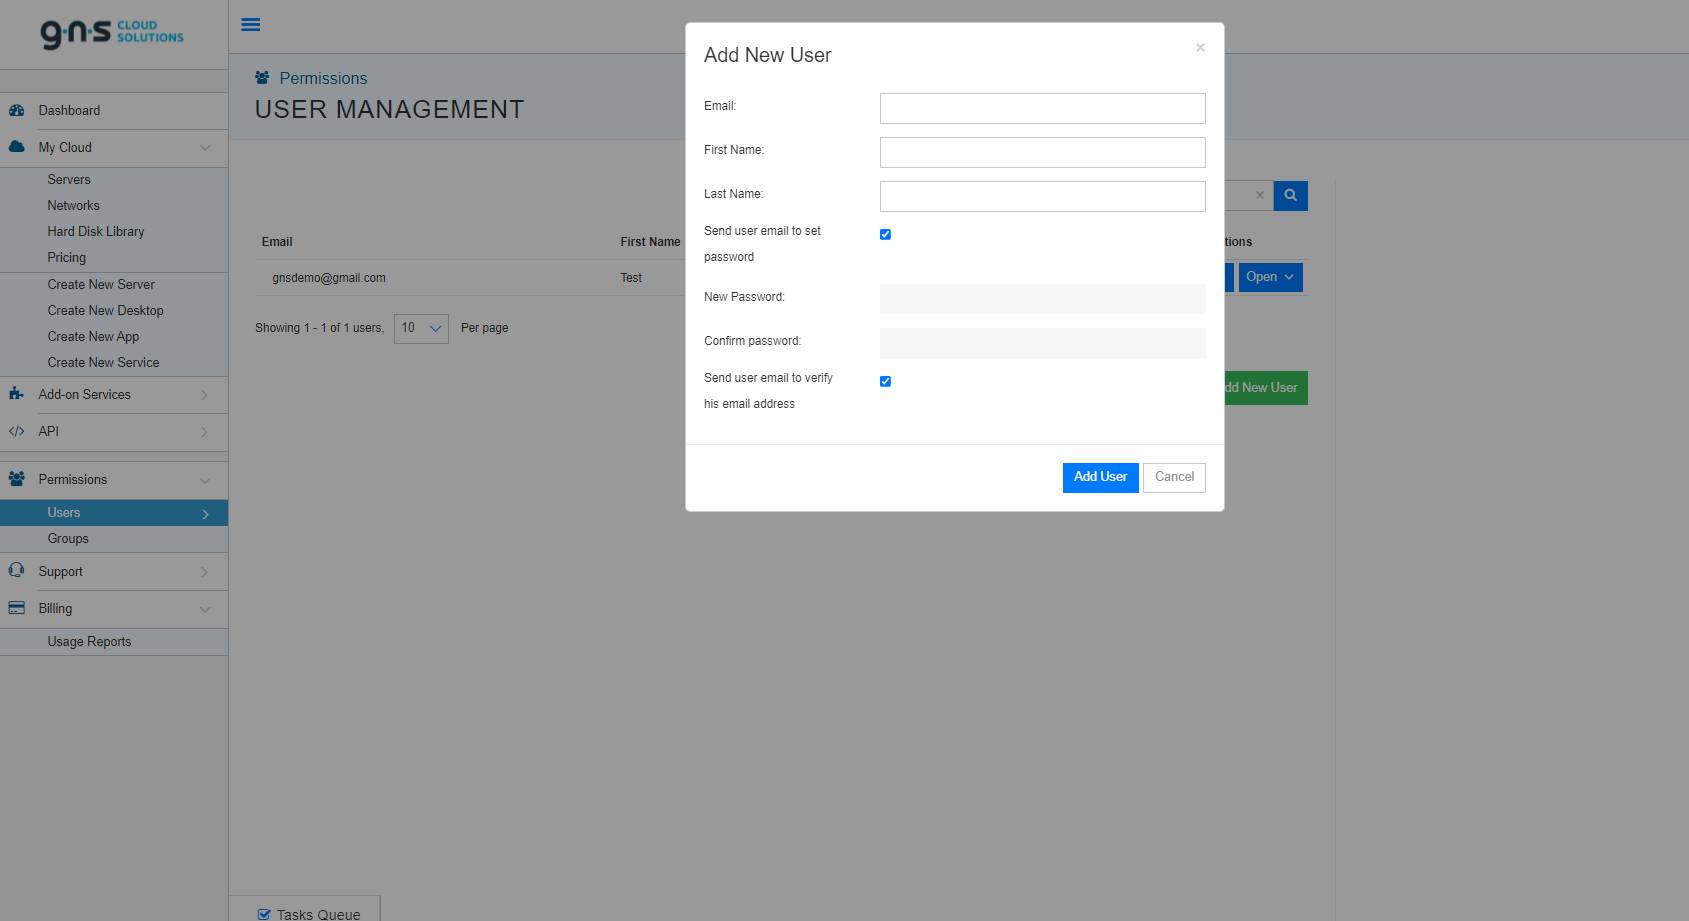
Task: Click the green Add New User button
Action: [x=1266, y=388]
